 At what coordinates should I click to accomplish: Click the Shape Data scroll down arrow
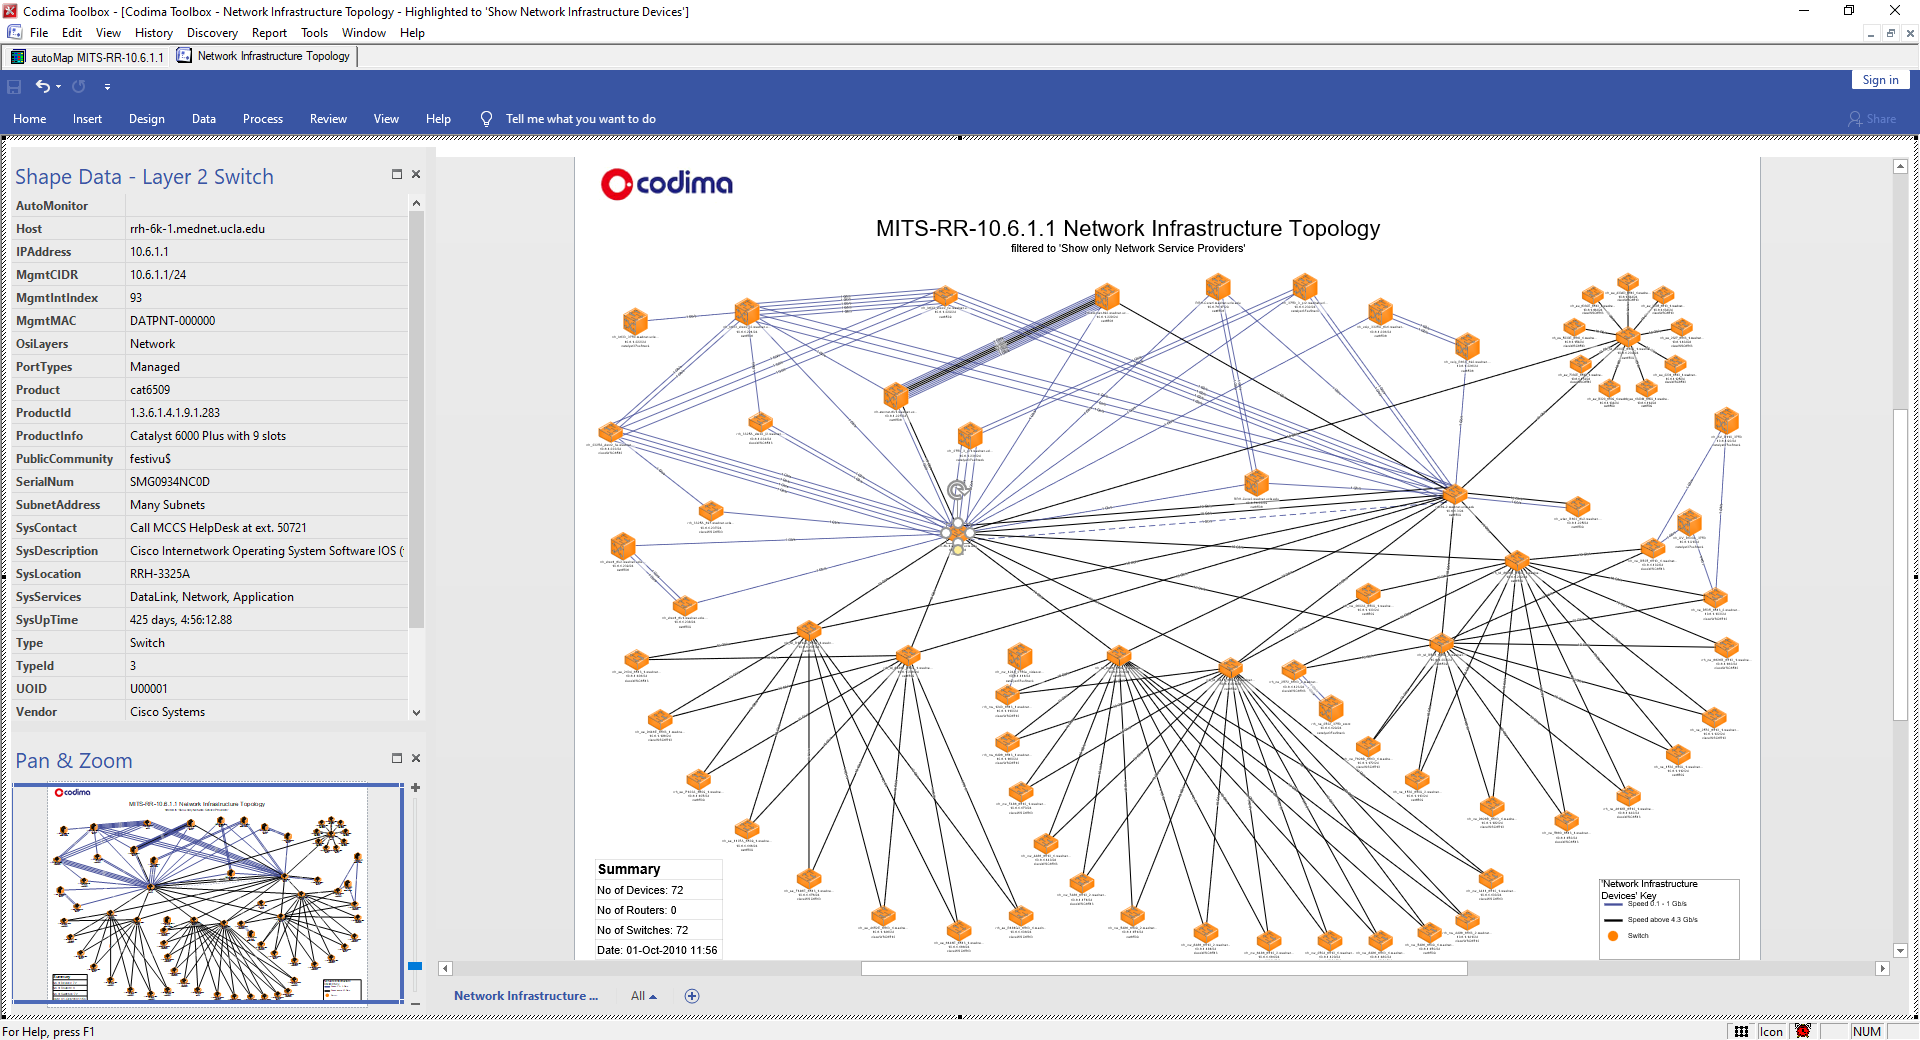click(x=416, y=713)
